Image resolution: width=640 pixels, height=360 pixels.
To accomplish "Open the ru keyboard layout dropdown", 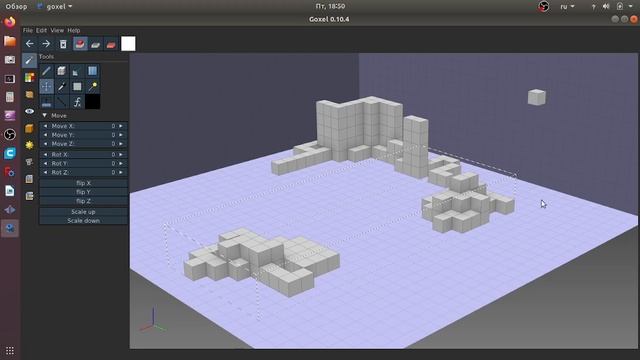I will point(567,7).
